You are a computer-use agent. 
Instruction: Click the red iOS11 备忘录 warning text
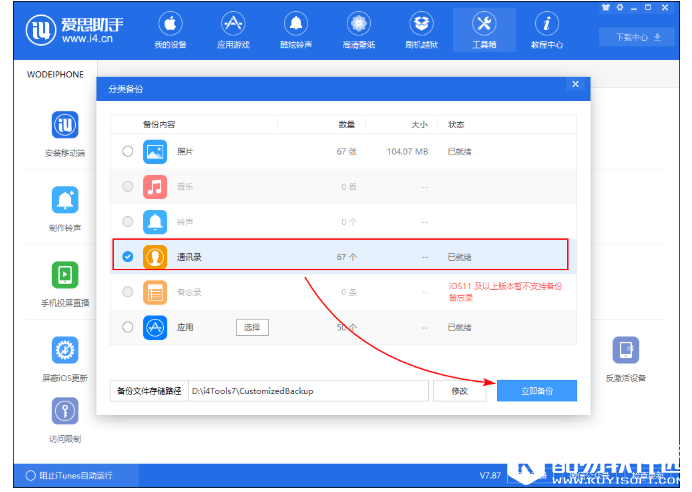505,292
